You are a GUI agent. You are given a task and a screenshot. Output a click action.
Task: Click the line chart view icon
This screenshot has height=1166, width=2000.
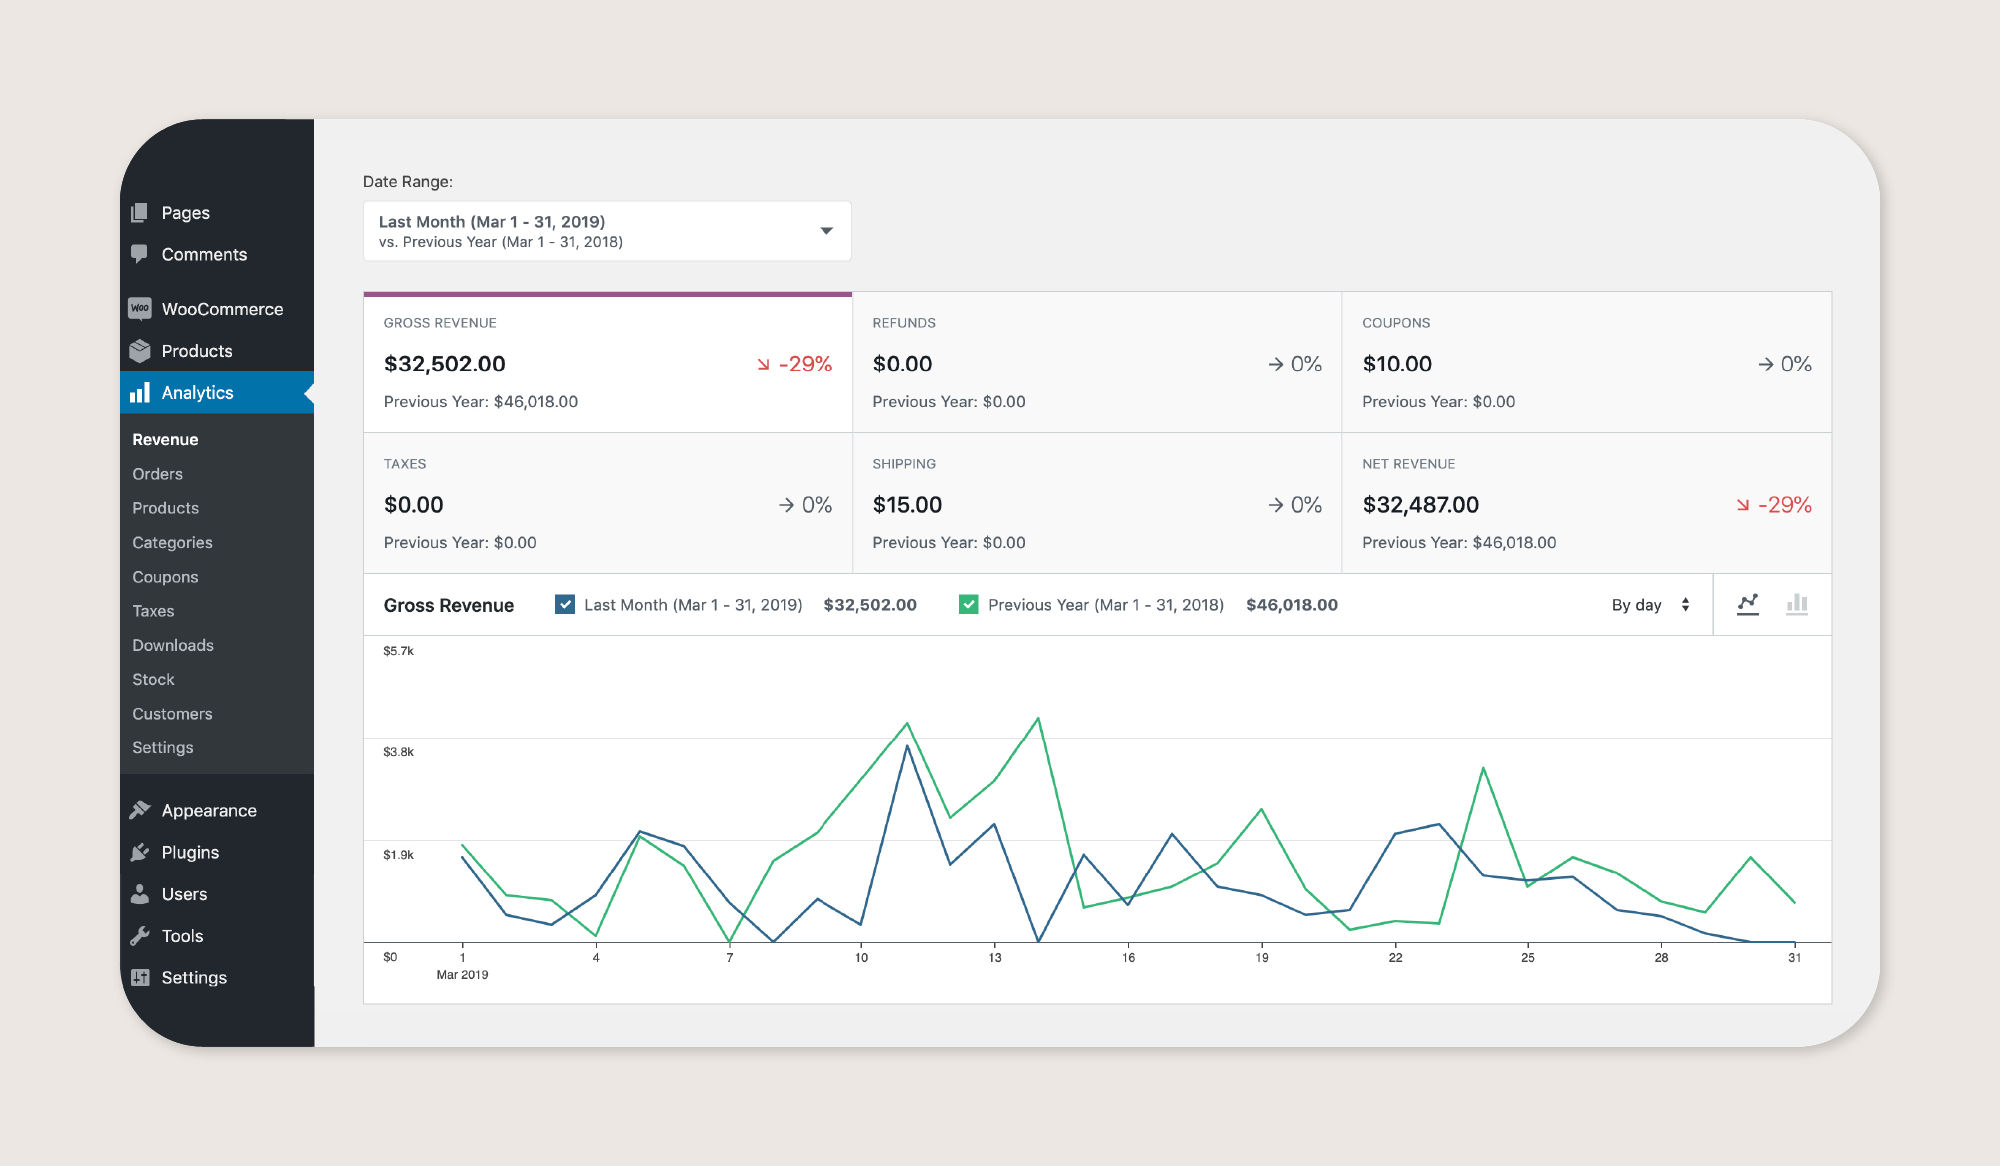click(1747, 602)
